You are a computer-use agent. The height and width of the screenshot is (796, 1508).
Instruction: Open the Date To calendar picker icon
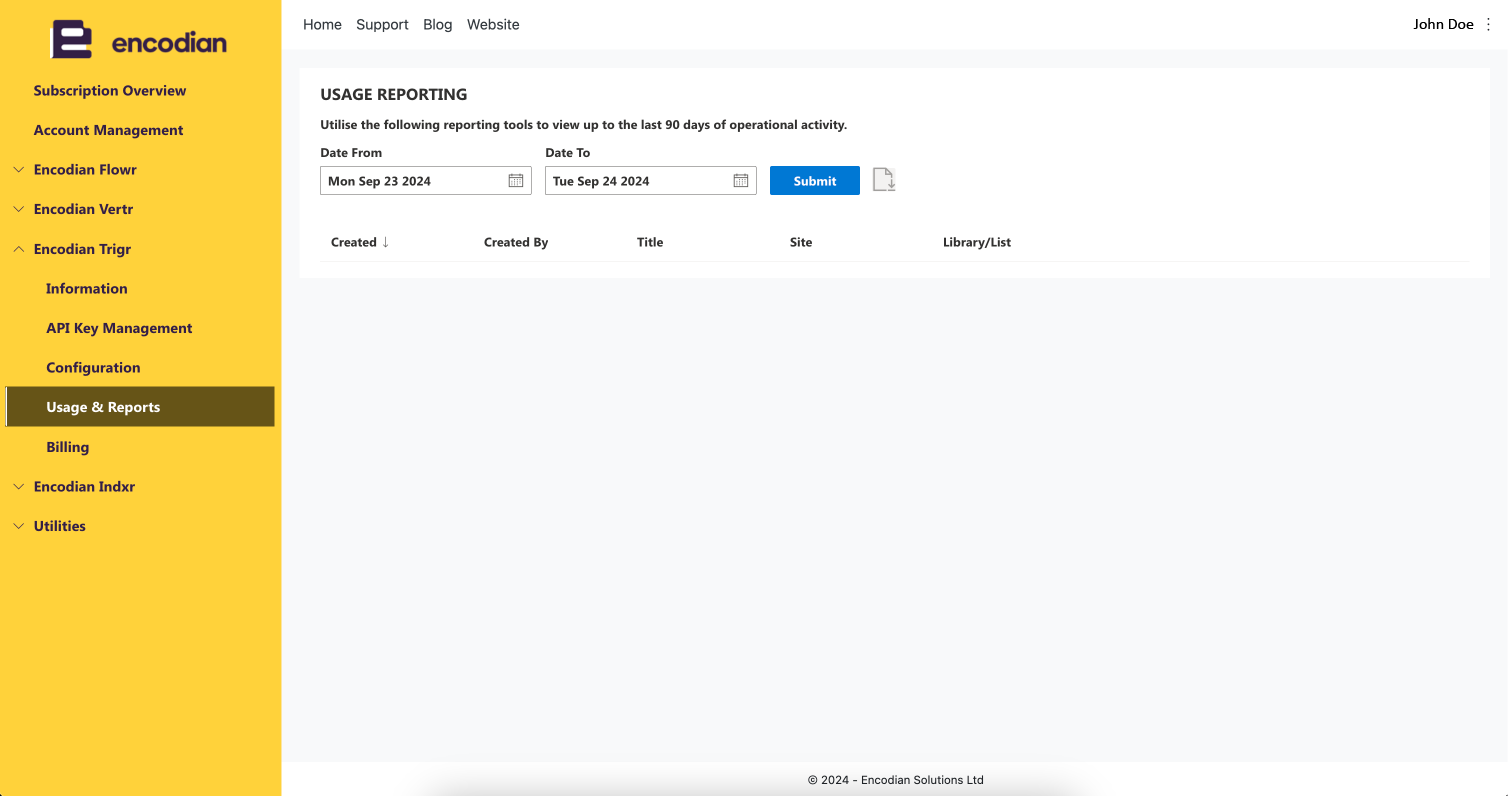tap(741, 181)
